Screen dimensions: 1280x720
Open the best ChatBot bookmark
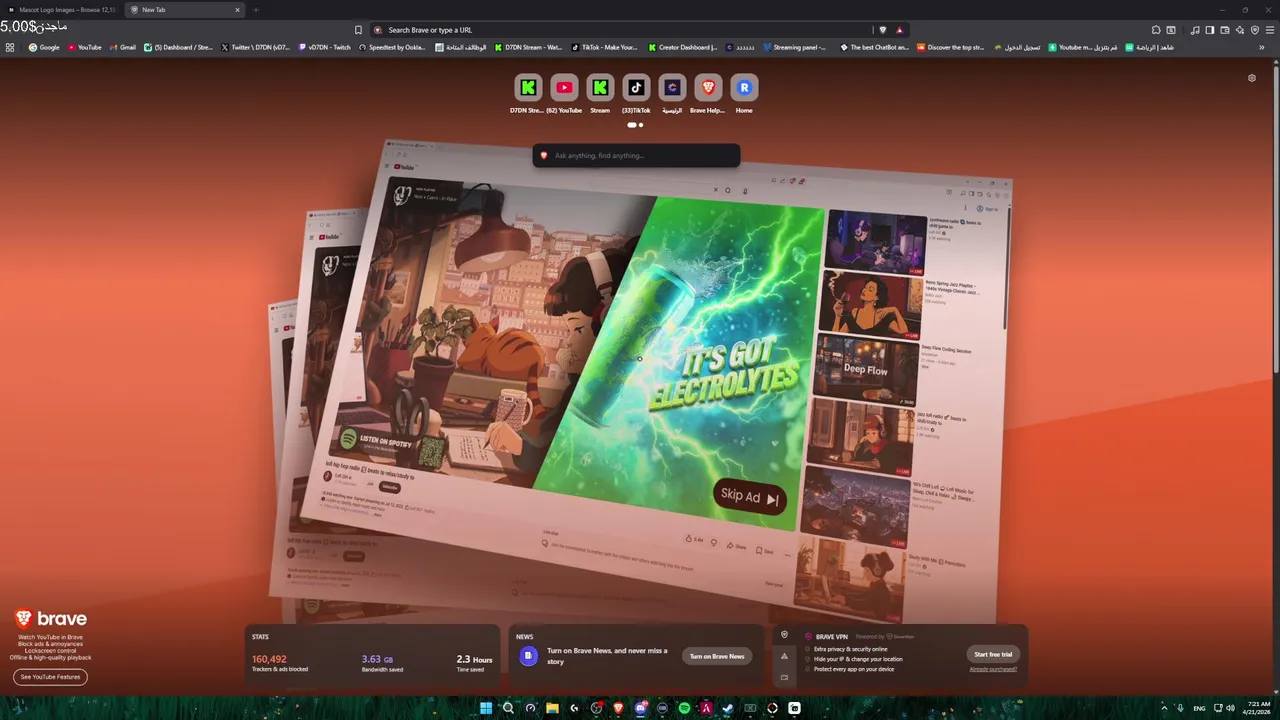click(875, 47)
